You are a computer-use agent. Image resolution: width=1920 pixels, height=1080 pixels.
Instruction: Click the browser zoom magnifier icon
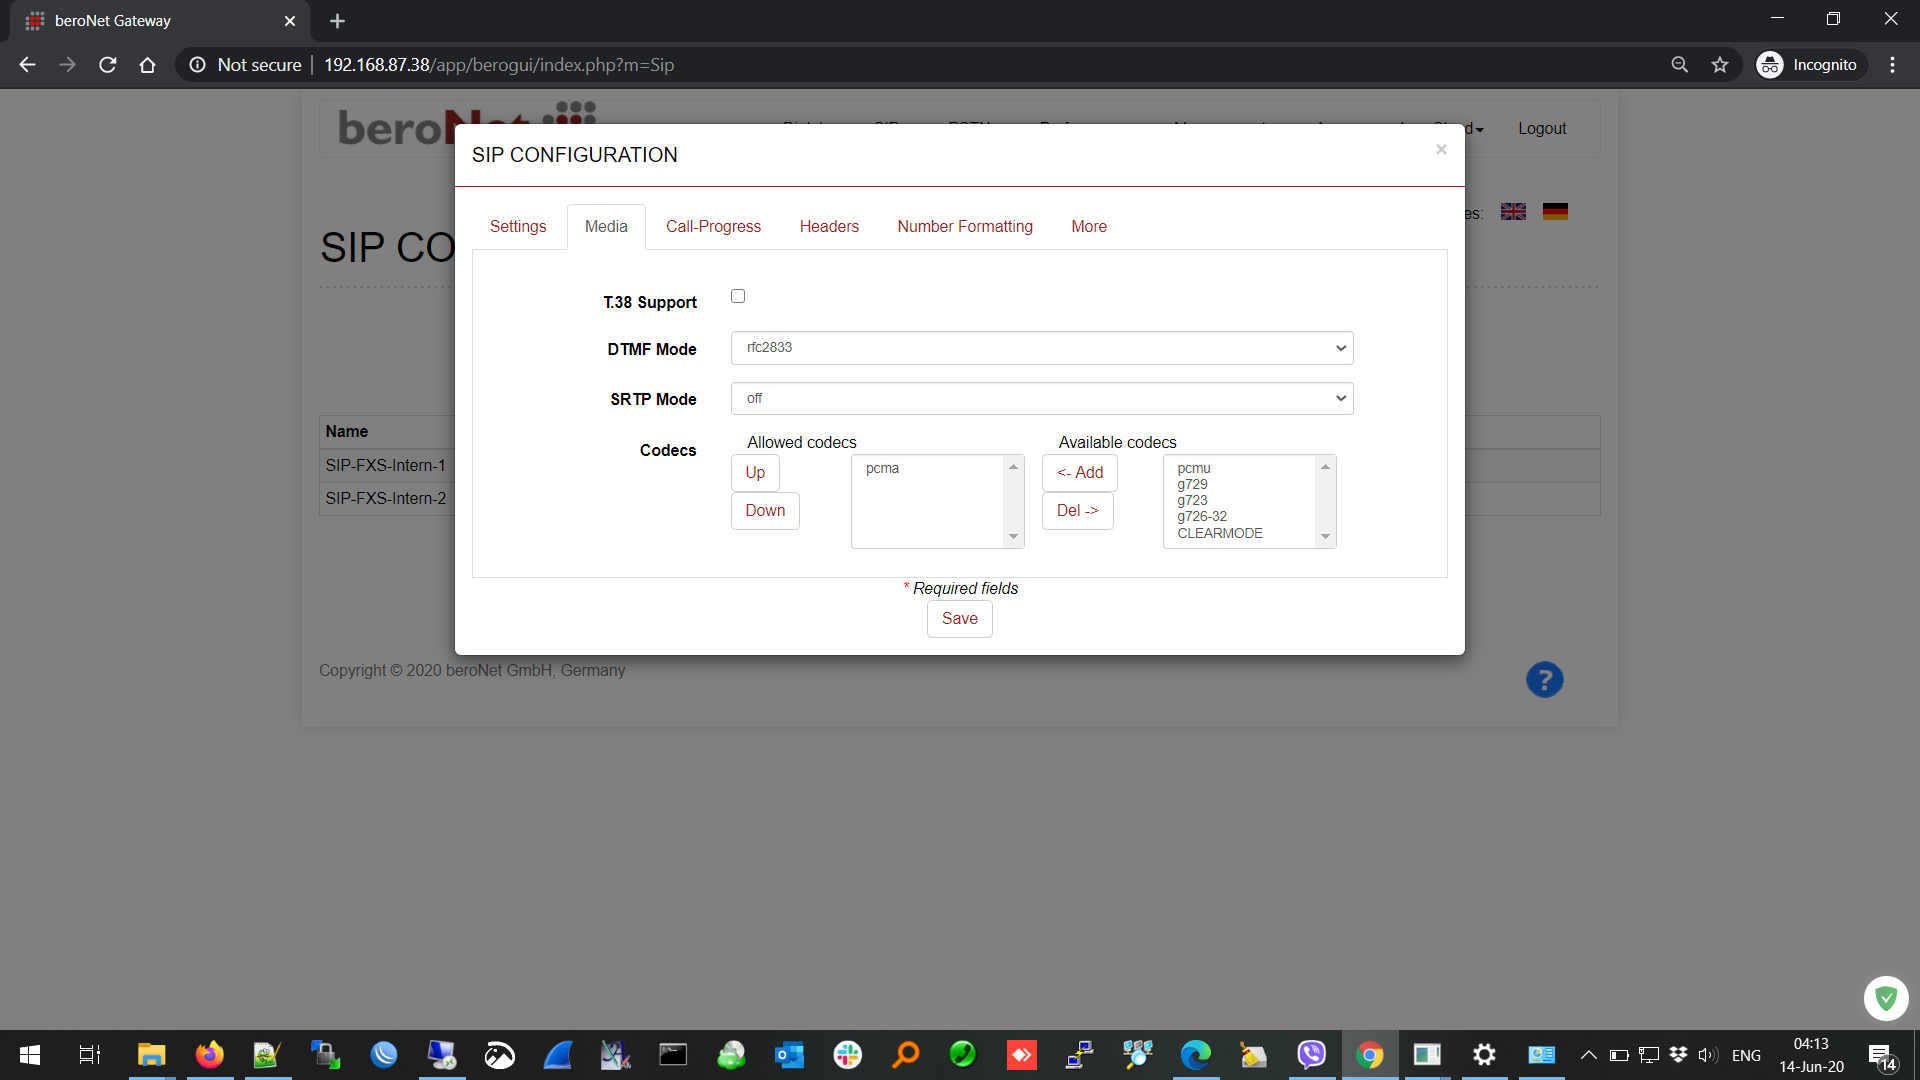pyautogui.click(x=1679, y=65)
